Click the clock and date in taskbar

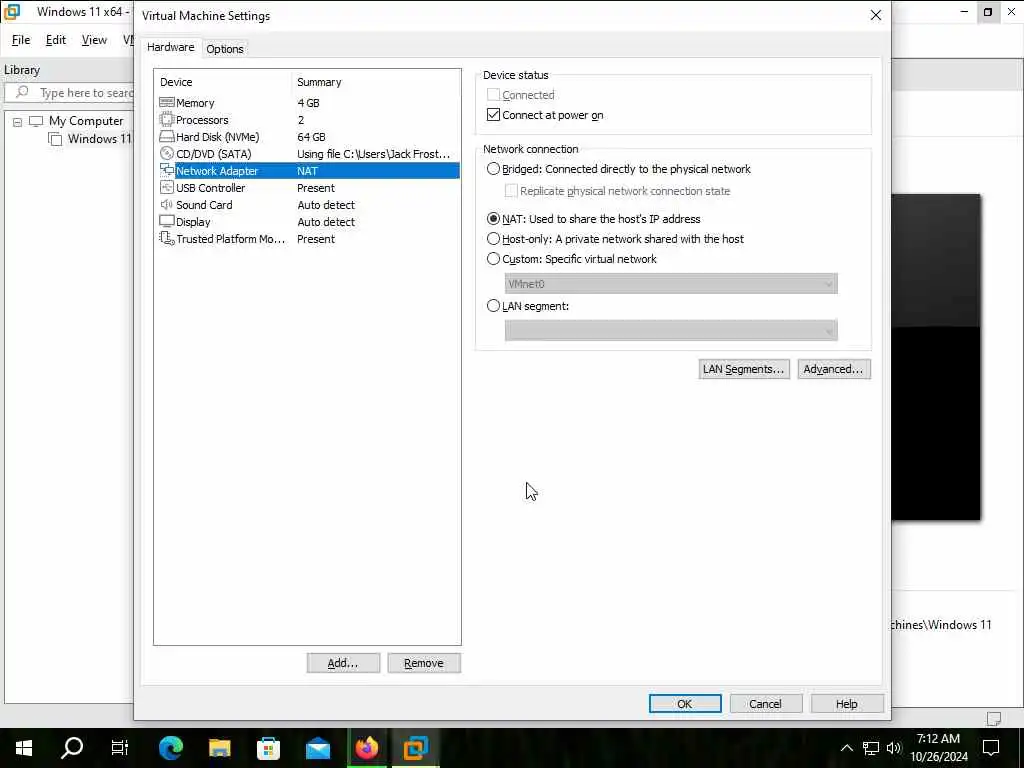click(938, 748)
